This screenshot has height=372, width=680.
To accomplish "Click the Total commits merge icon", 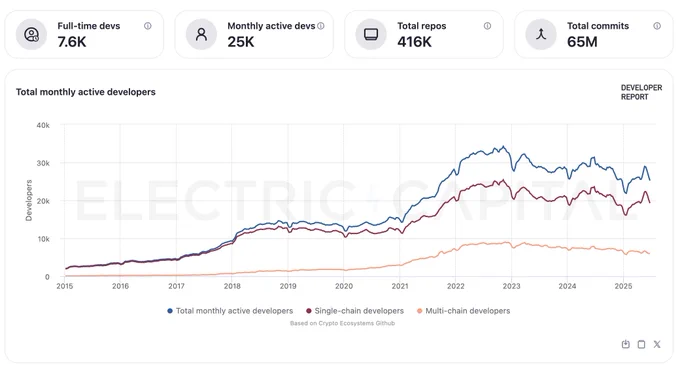I will (541, 34).
